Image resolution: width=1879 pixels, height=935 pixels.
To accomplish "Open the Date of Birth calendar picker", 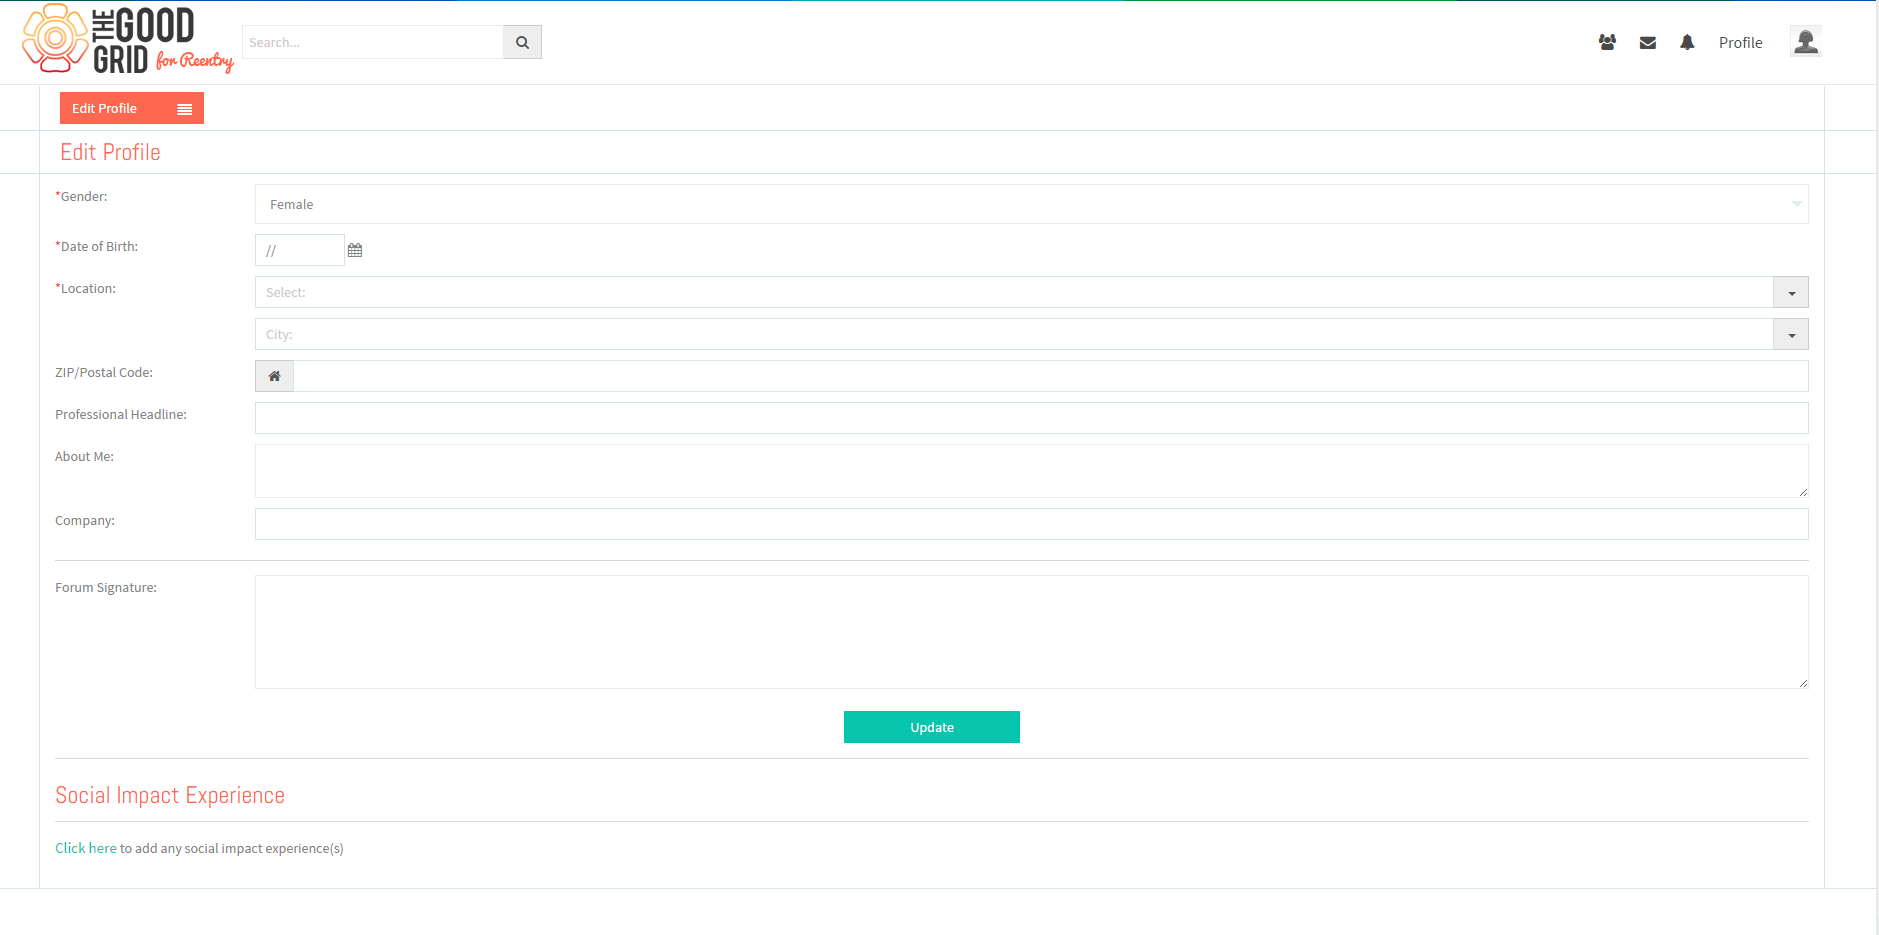I will (x=355, y=250).
